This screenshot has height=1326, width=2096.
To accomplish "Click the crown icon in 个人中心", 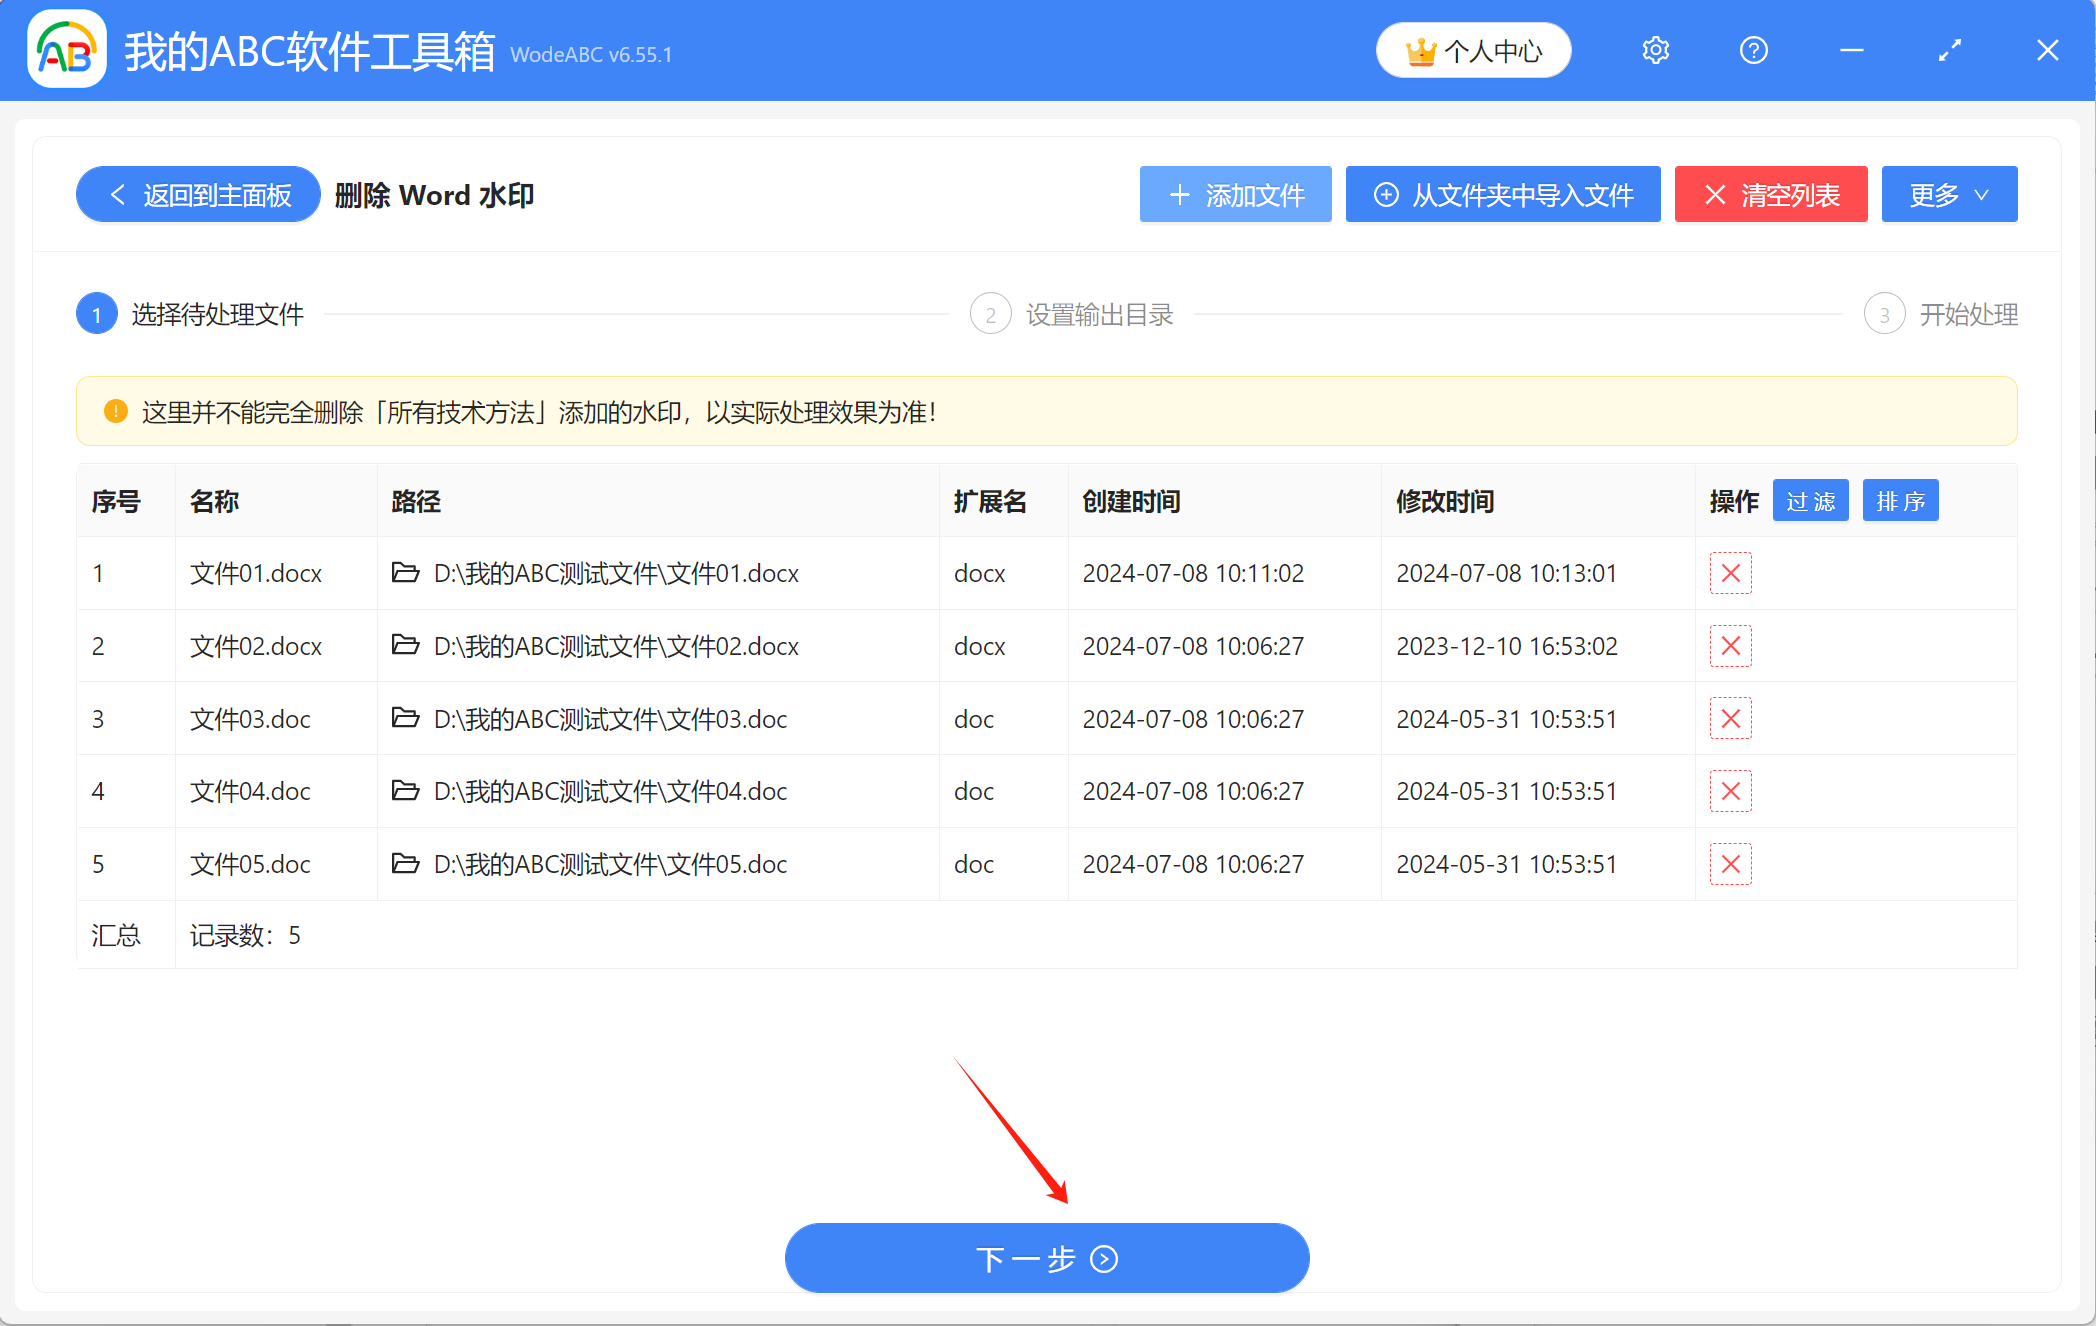I will click(x=1419, y=49).
